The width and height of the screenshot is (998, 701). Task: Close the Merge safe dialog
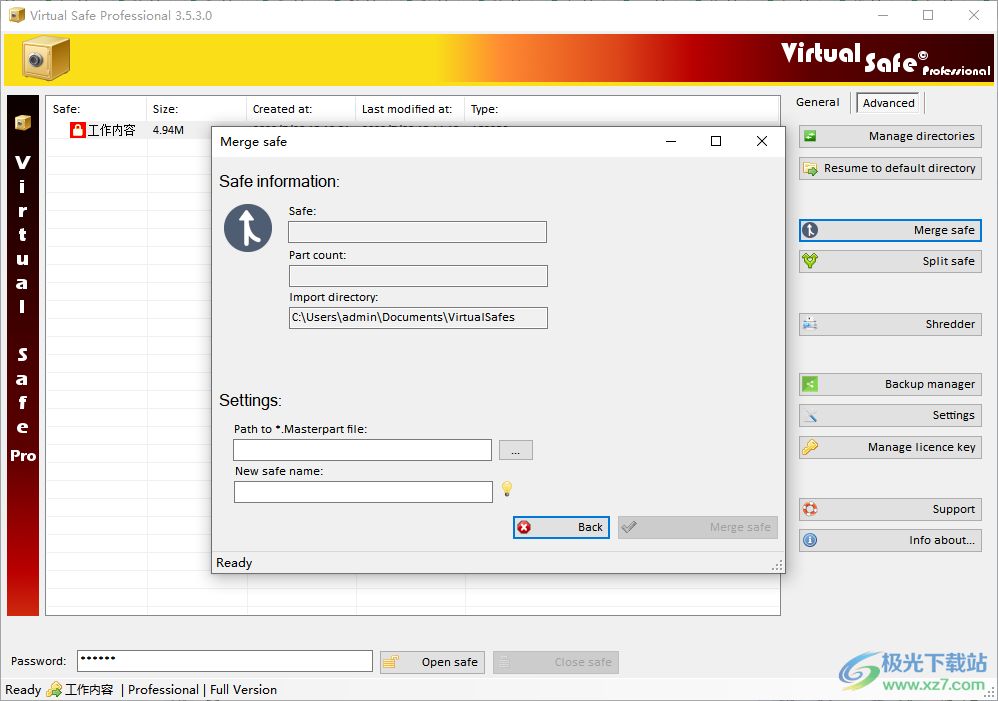coord(762,141)
